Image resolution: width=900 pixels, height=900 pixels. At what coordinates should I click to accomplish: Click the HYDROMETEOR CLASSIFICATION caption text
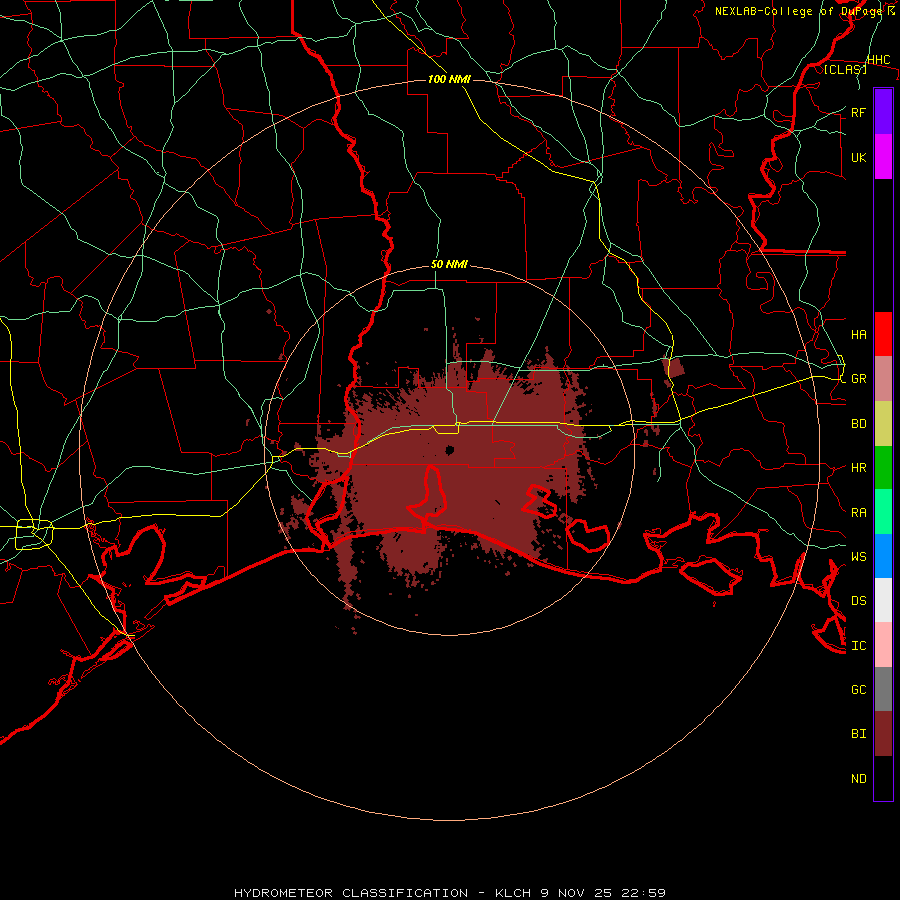351,893
